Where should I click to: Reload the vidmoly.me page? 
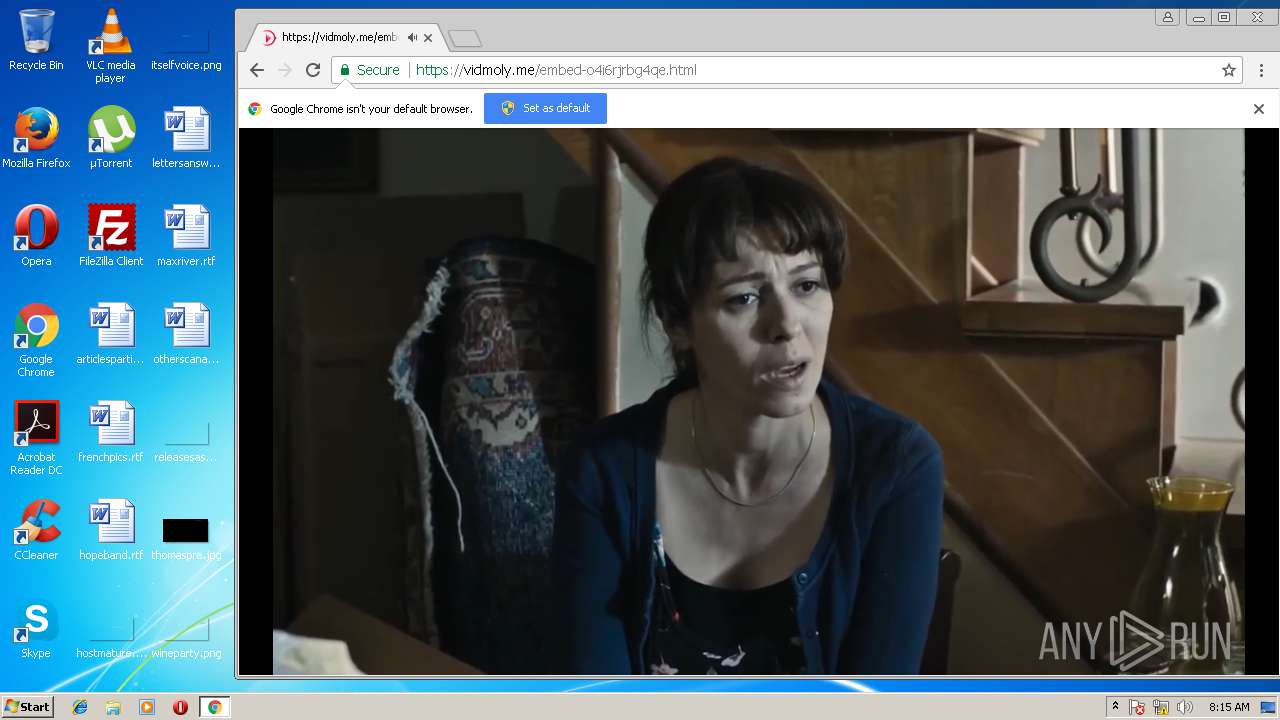click(313, 70)
